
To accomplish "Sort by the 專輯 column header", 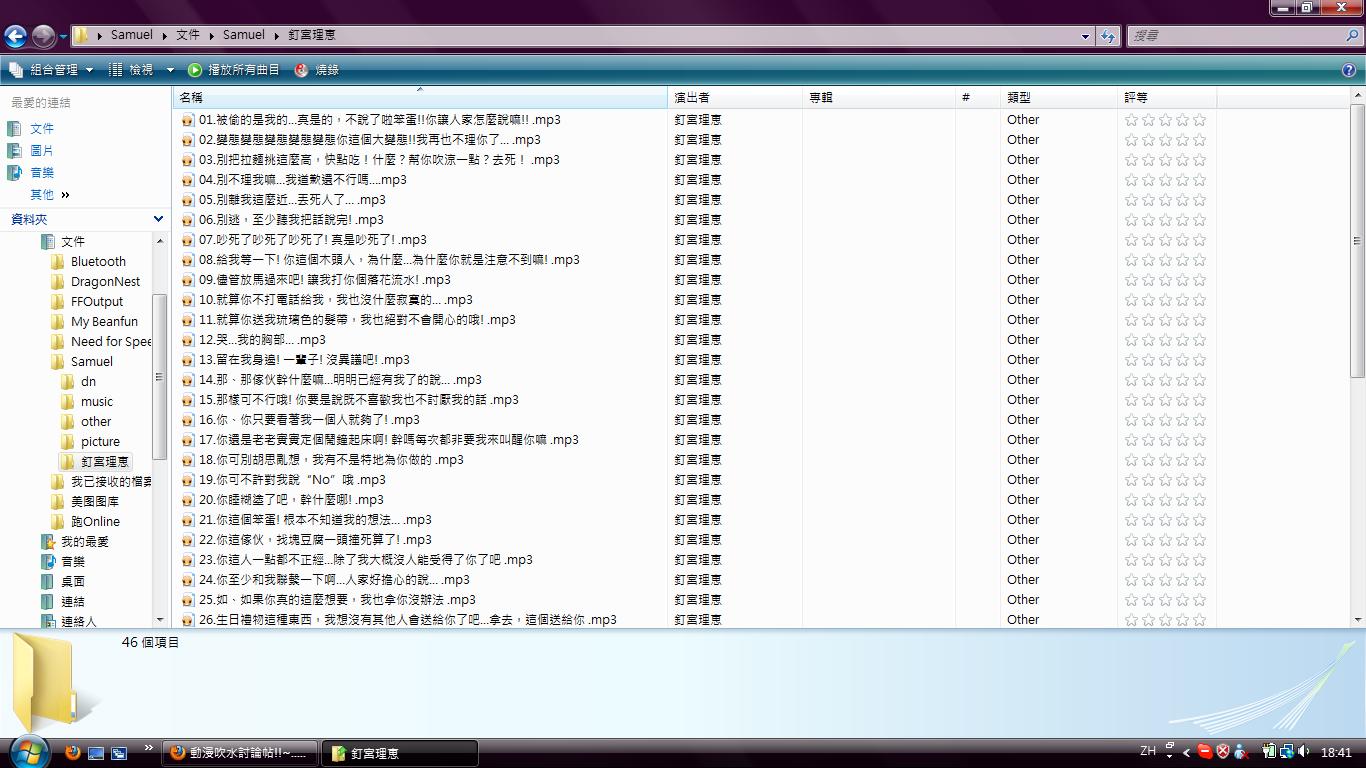I will 879,98.
